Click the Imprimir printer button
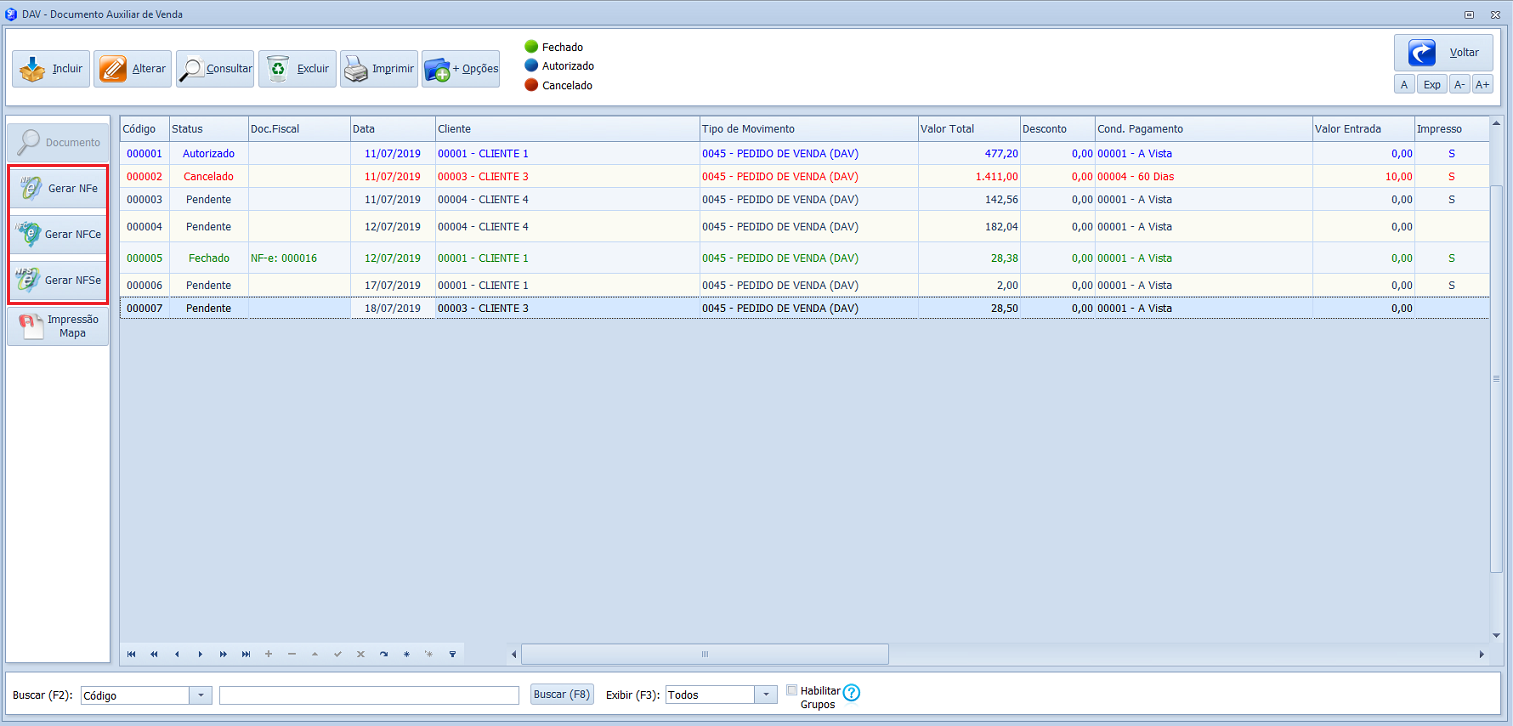The image size is (1513, 726). pyautogui.click(x=379, y=69)
